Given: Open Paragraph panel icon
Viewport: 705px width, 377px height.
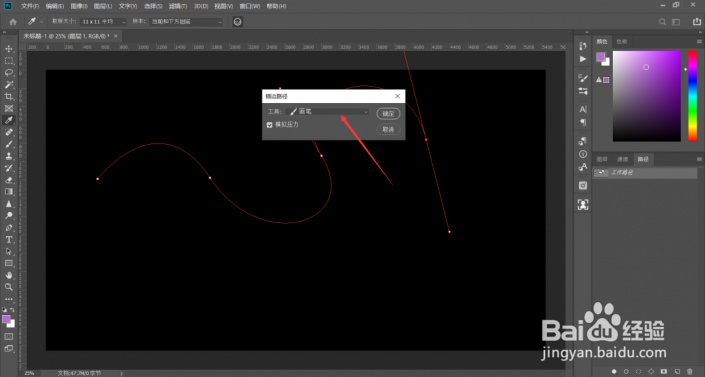Looking at the screenshot, I should 583,122.
